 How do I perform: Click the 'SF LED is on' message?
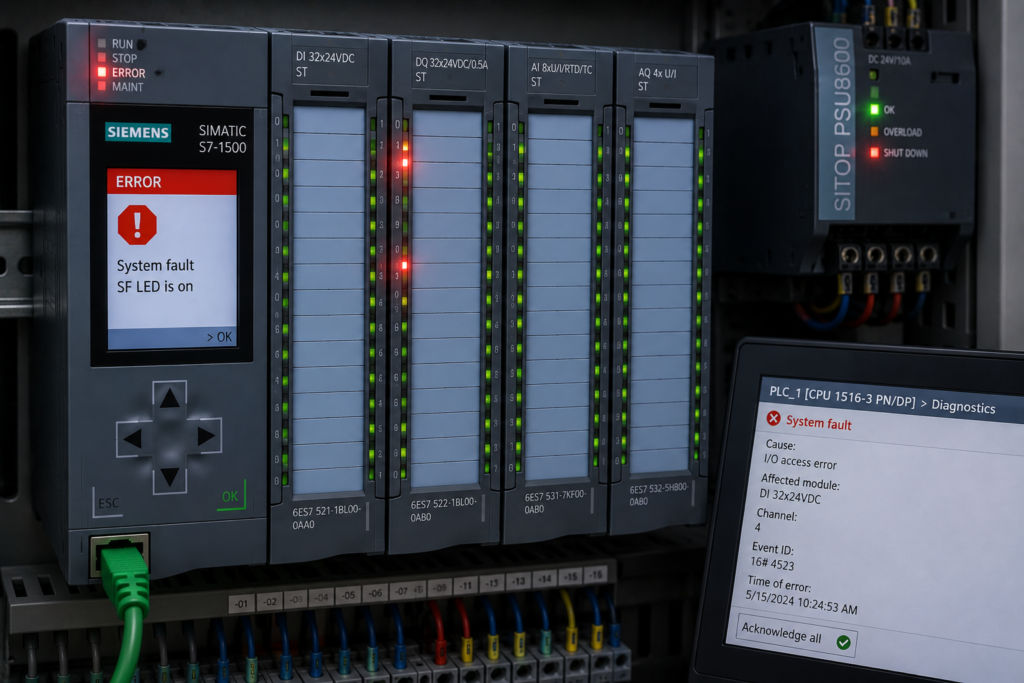click(155, 286)
